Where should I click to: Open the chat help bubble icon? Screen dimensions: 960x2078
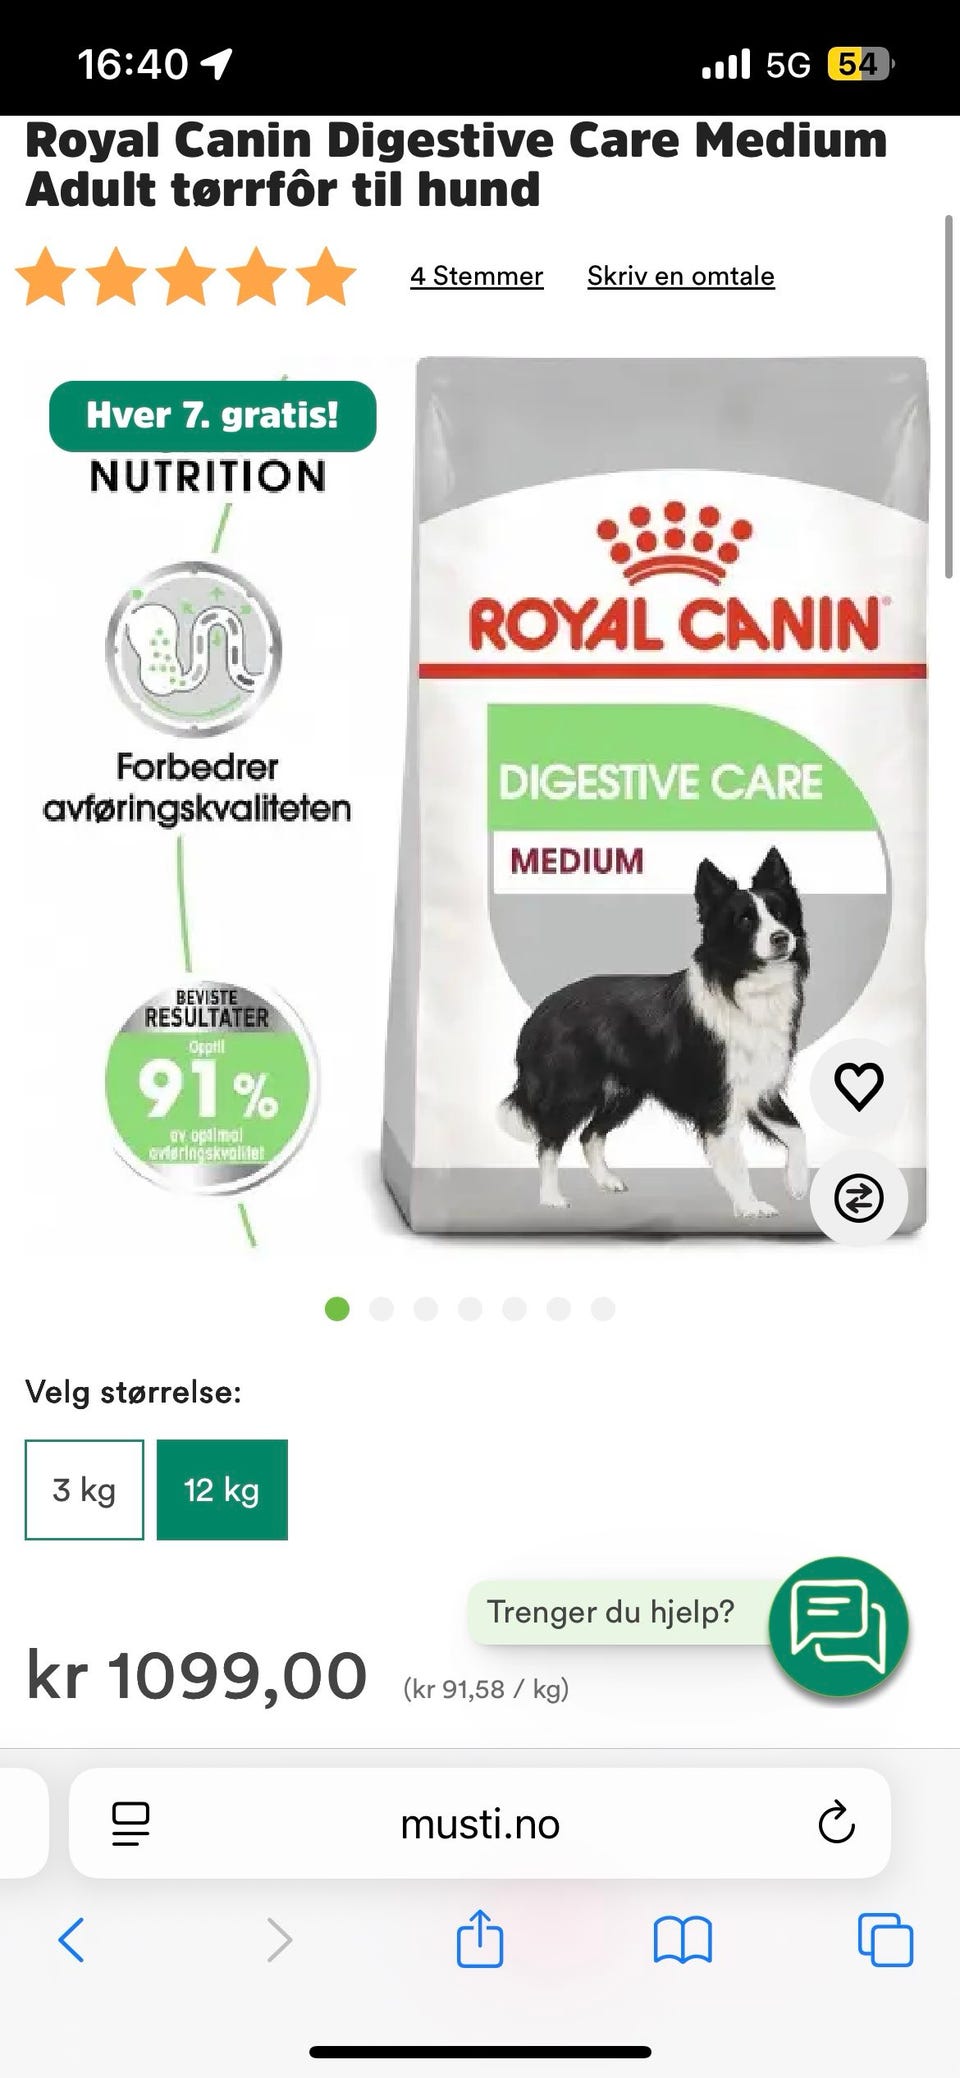pos(838,1626)
